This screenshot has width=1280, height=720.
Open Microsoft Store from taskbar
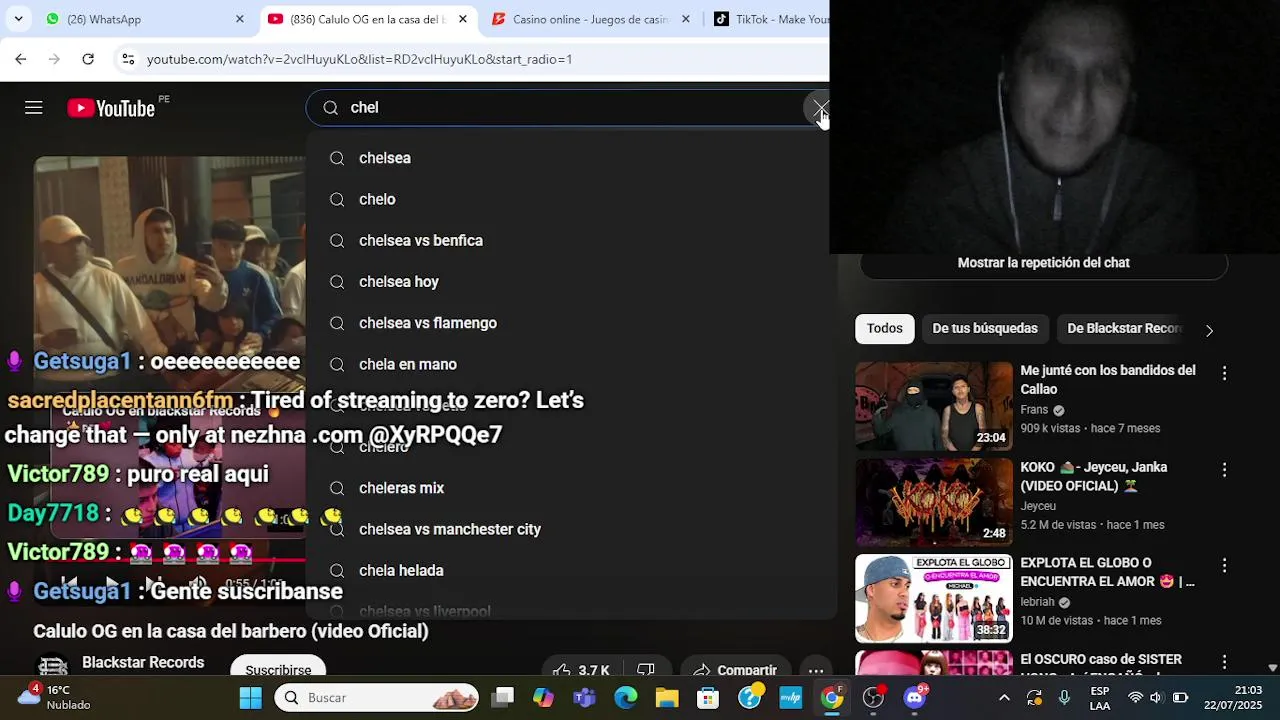click(708, 697)
